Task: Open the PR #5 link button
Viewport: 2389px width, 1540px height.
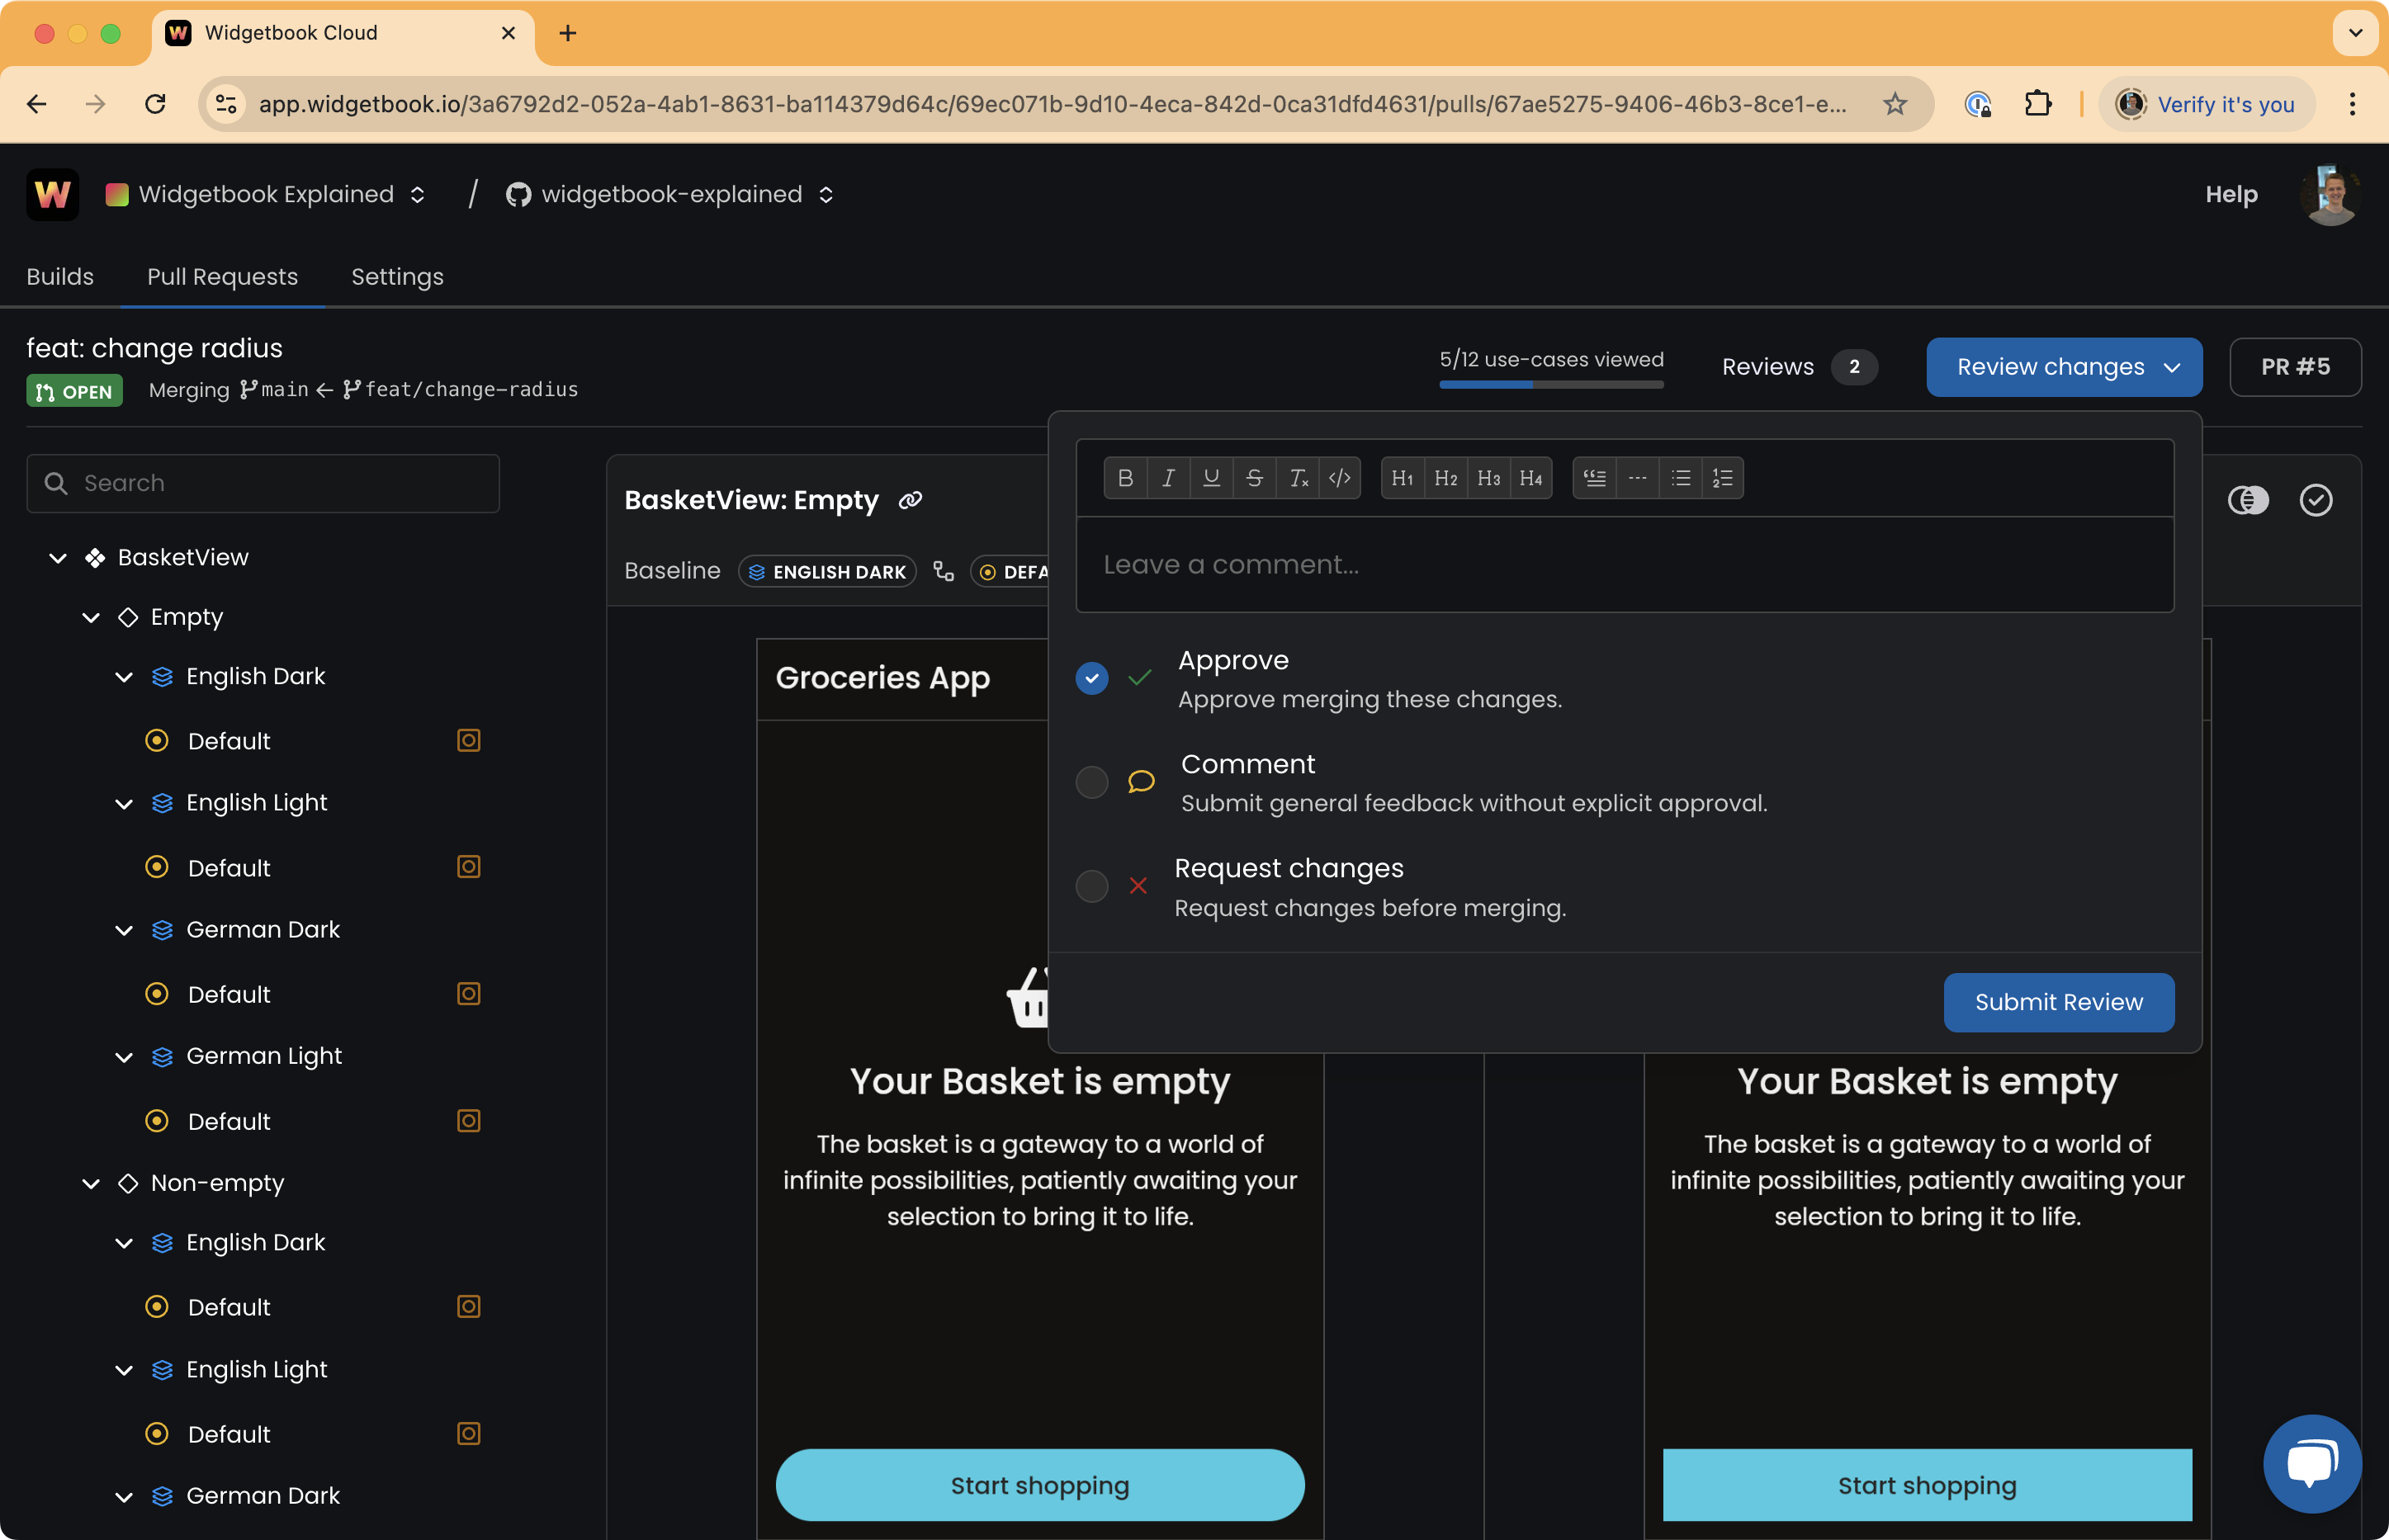Action: [2294, 367]
